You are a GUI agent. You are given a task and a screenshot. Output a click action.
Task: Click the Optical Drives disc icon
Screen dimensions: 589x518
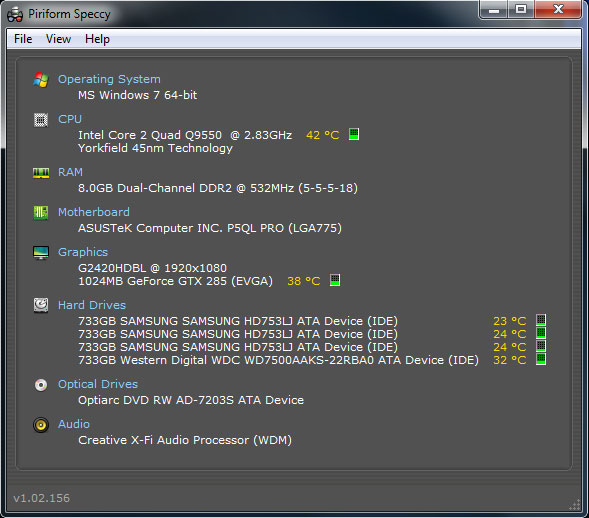click(x=41, y=385)
